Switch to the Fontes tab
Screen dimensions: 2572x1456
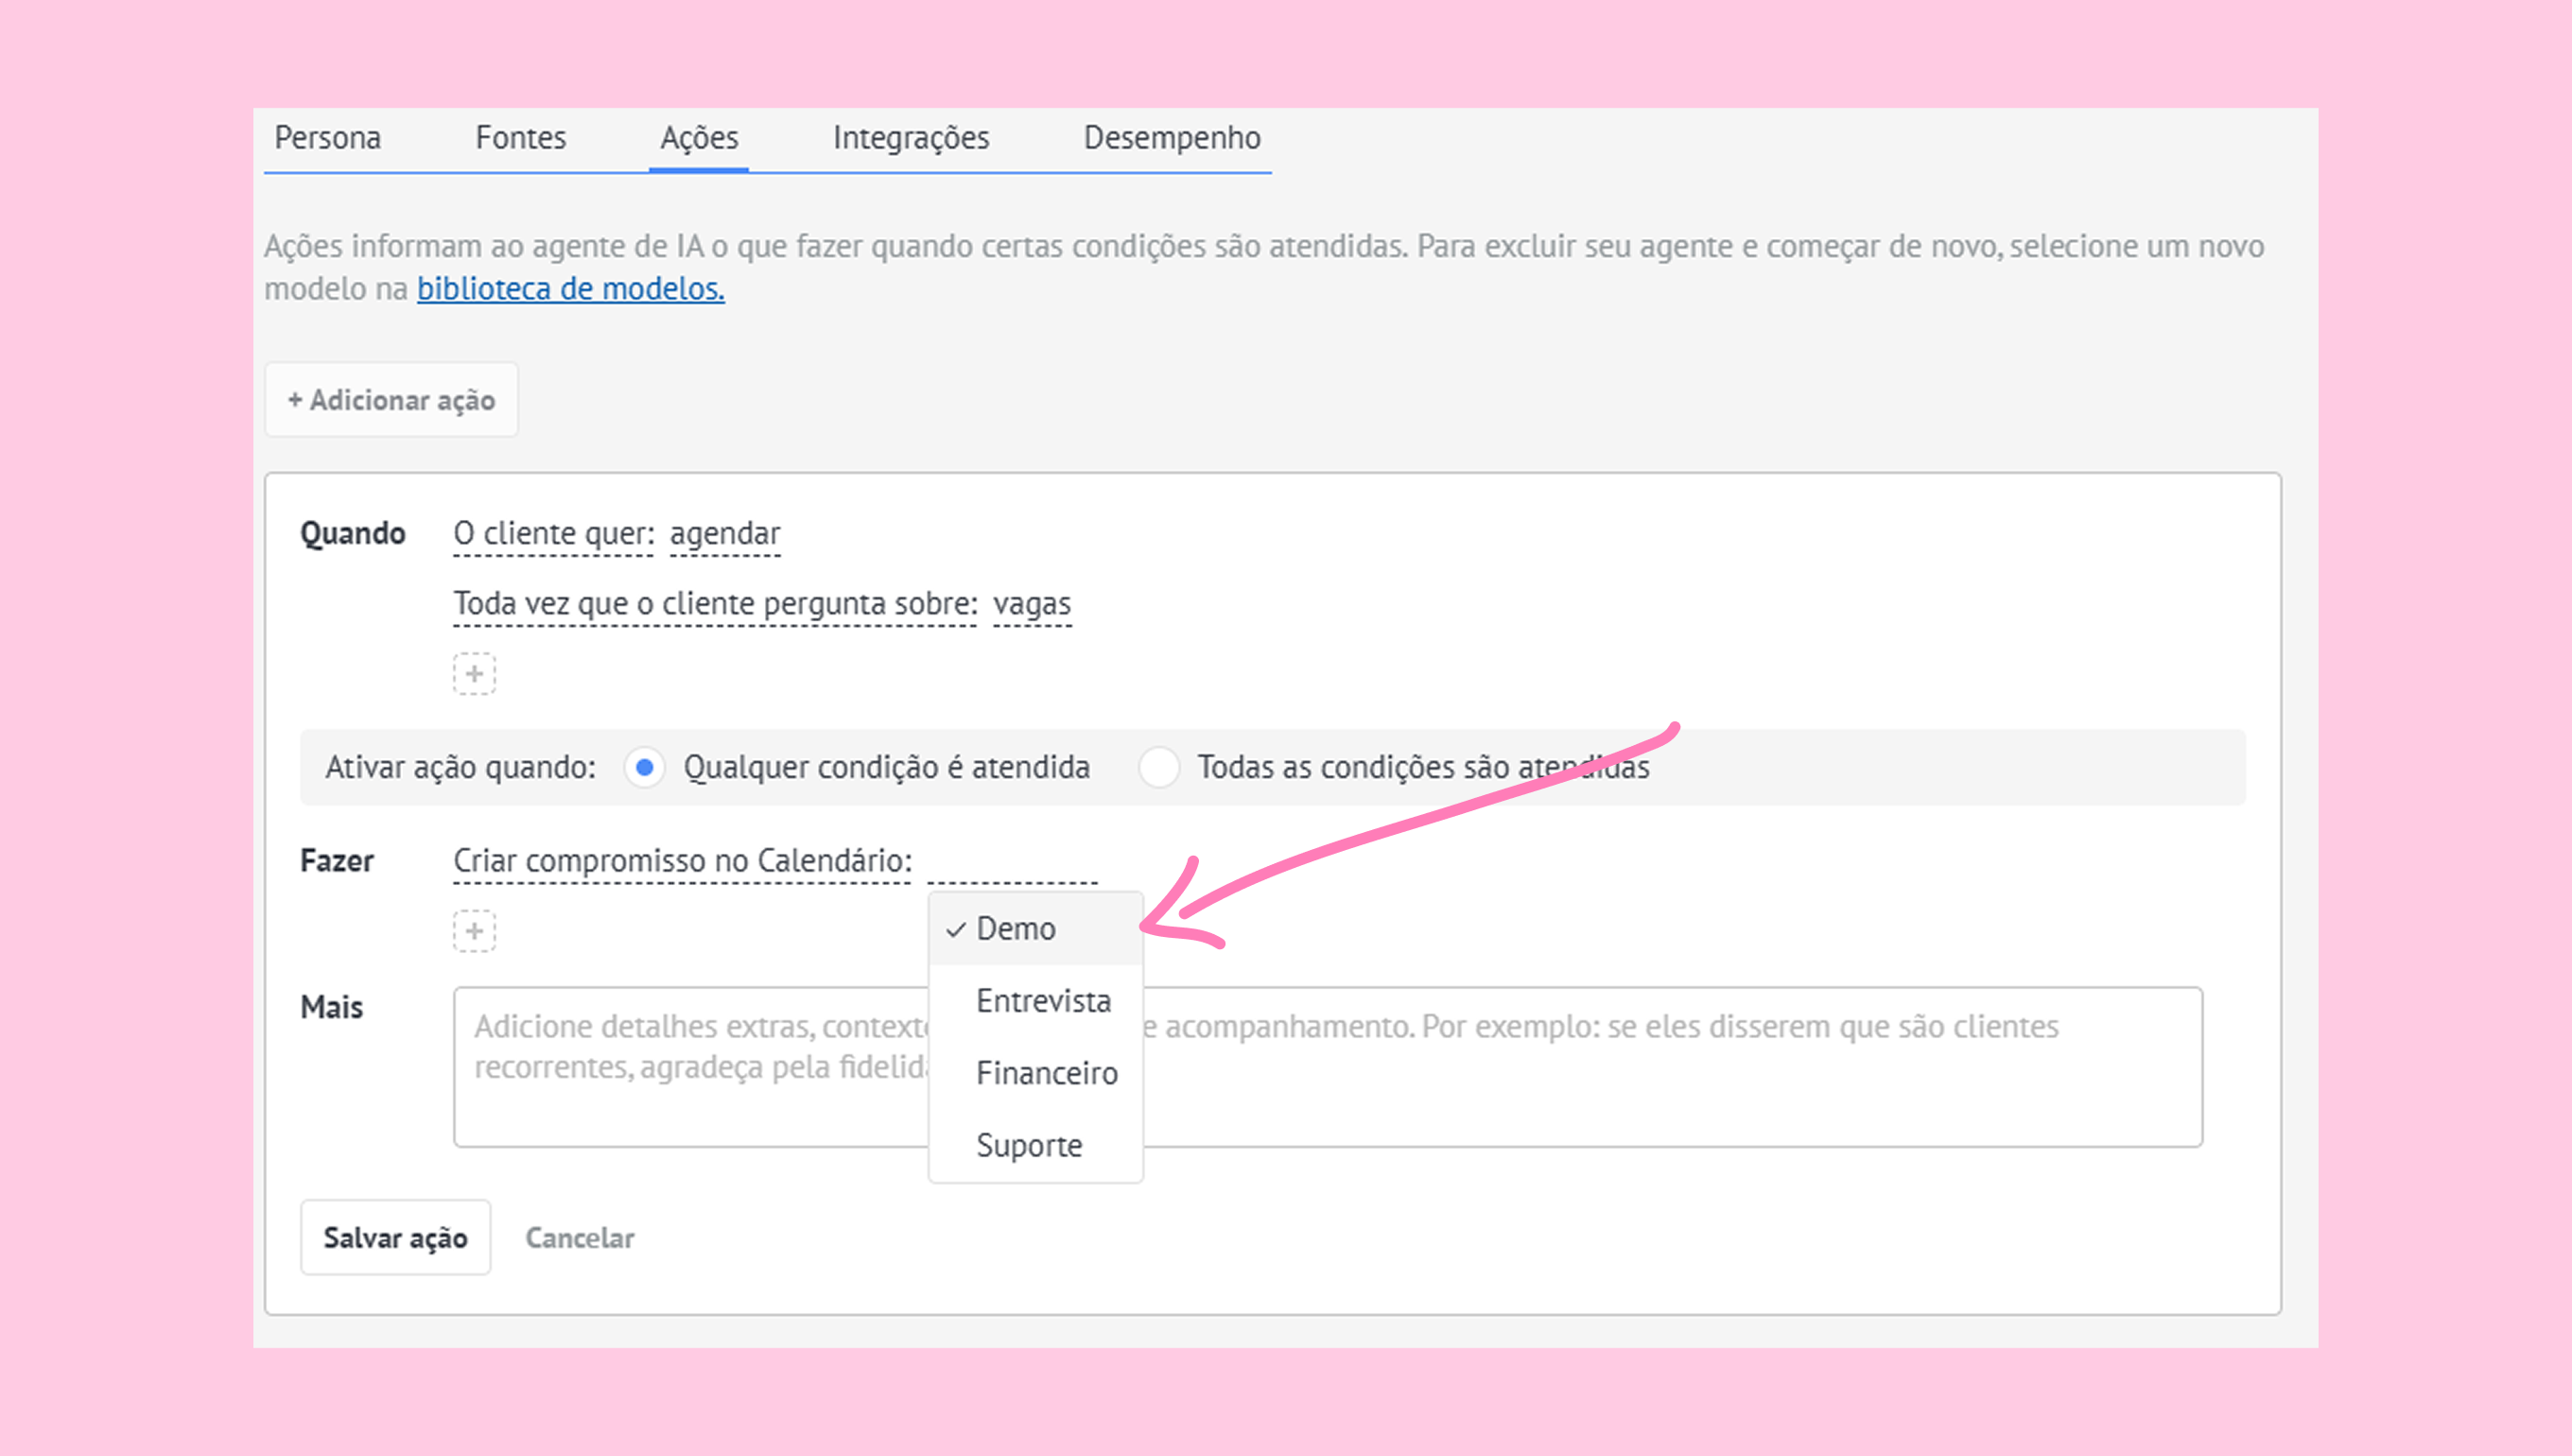pos(520,138)
